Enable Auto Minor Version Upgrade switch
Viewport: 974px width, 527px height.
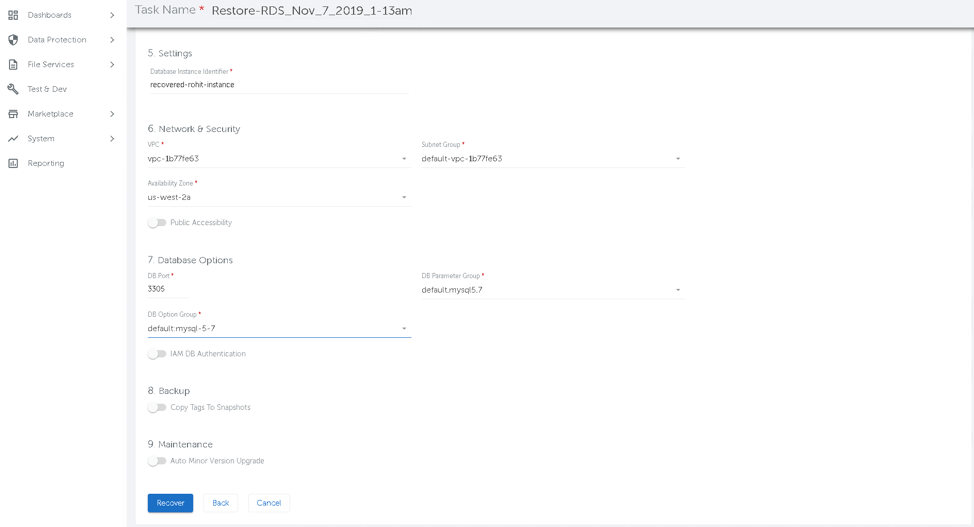point(157,461)
